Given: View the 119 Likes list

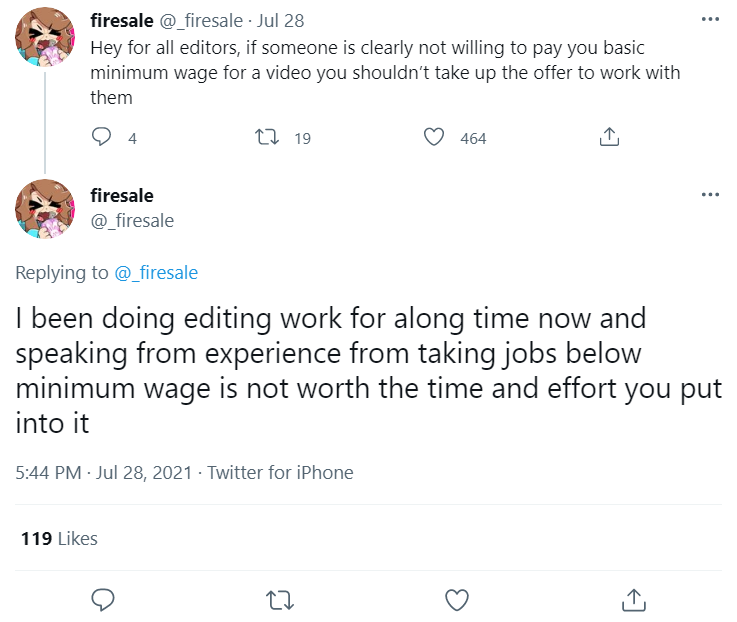Looking at the screenshot, I should (59, 538).
